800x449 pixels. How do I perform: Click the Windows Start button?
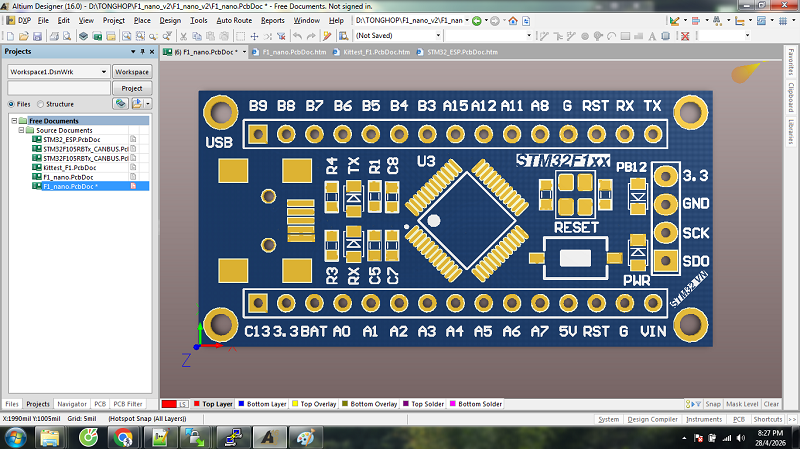point(16,438)
